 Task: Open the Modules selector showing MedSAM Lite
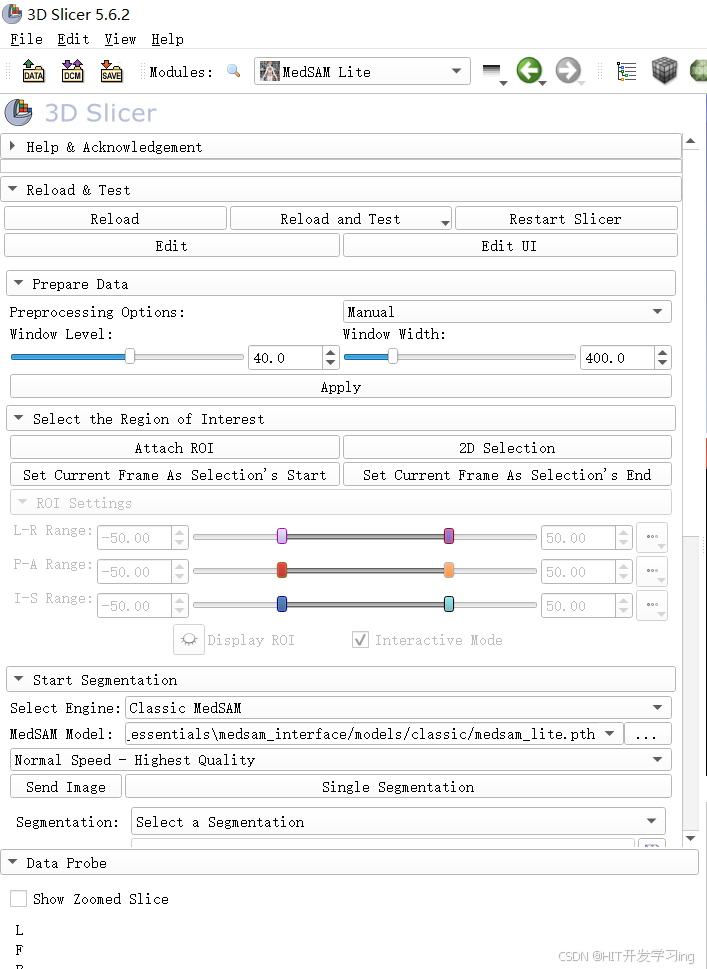pyautogui.click(x=362, y=72)
